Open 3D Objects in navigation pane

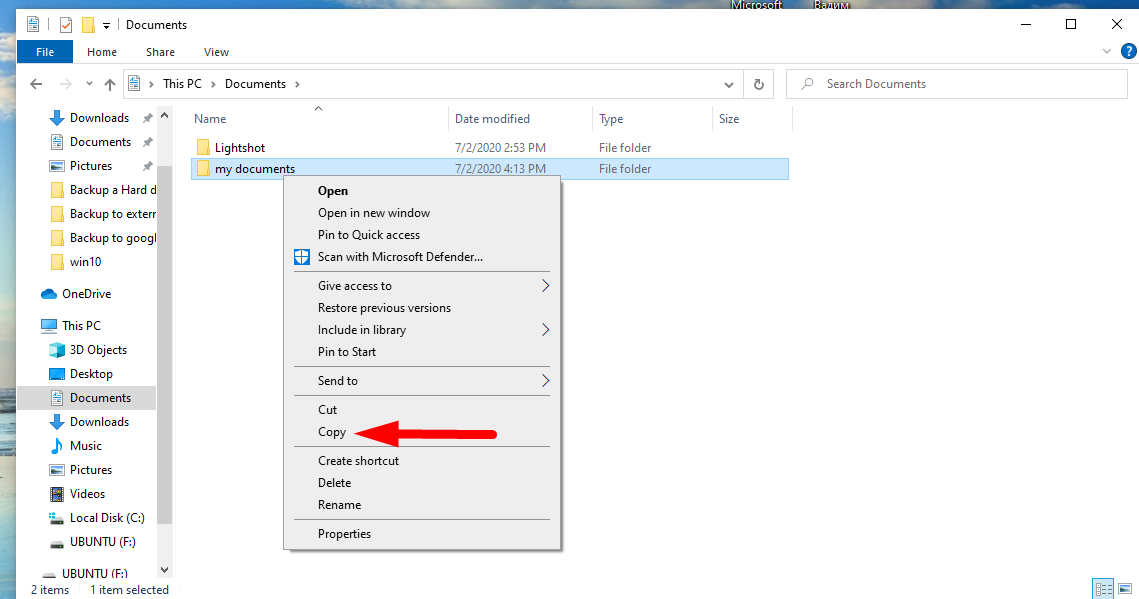click(98, 350)
